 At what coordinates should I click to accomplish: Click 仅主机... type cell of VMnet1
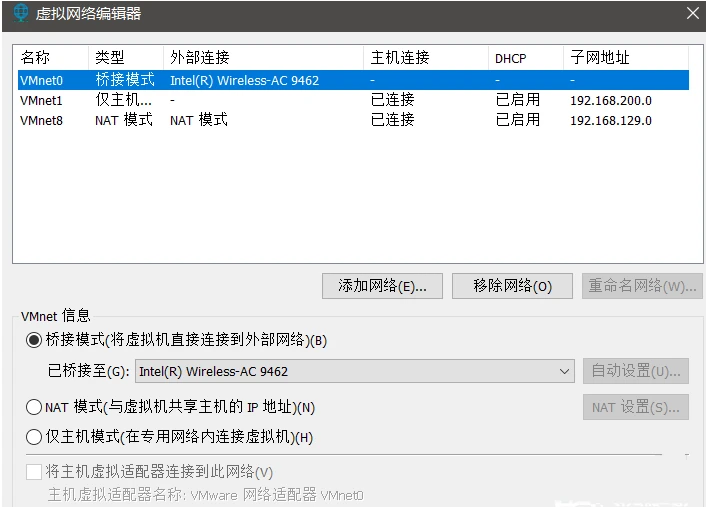[x=124, y=100]
